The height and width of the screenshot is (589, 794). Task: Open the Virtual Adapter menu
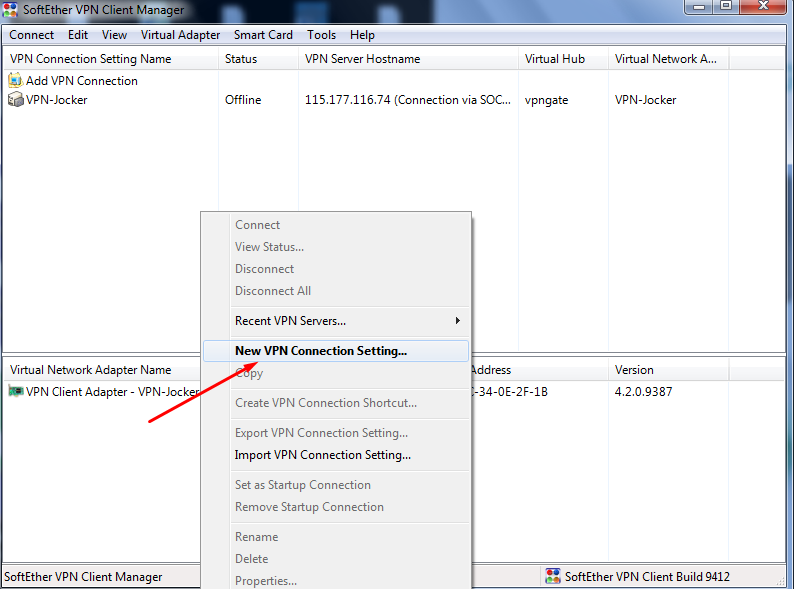tap(180, 35)
